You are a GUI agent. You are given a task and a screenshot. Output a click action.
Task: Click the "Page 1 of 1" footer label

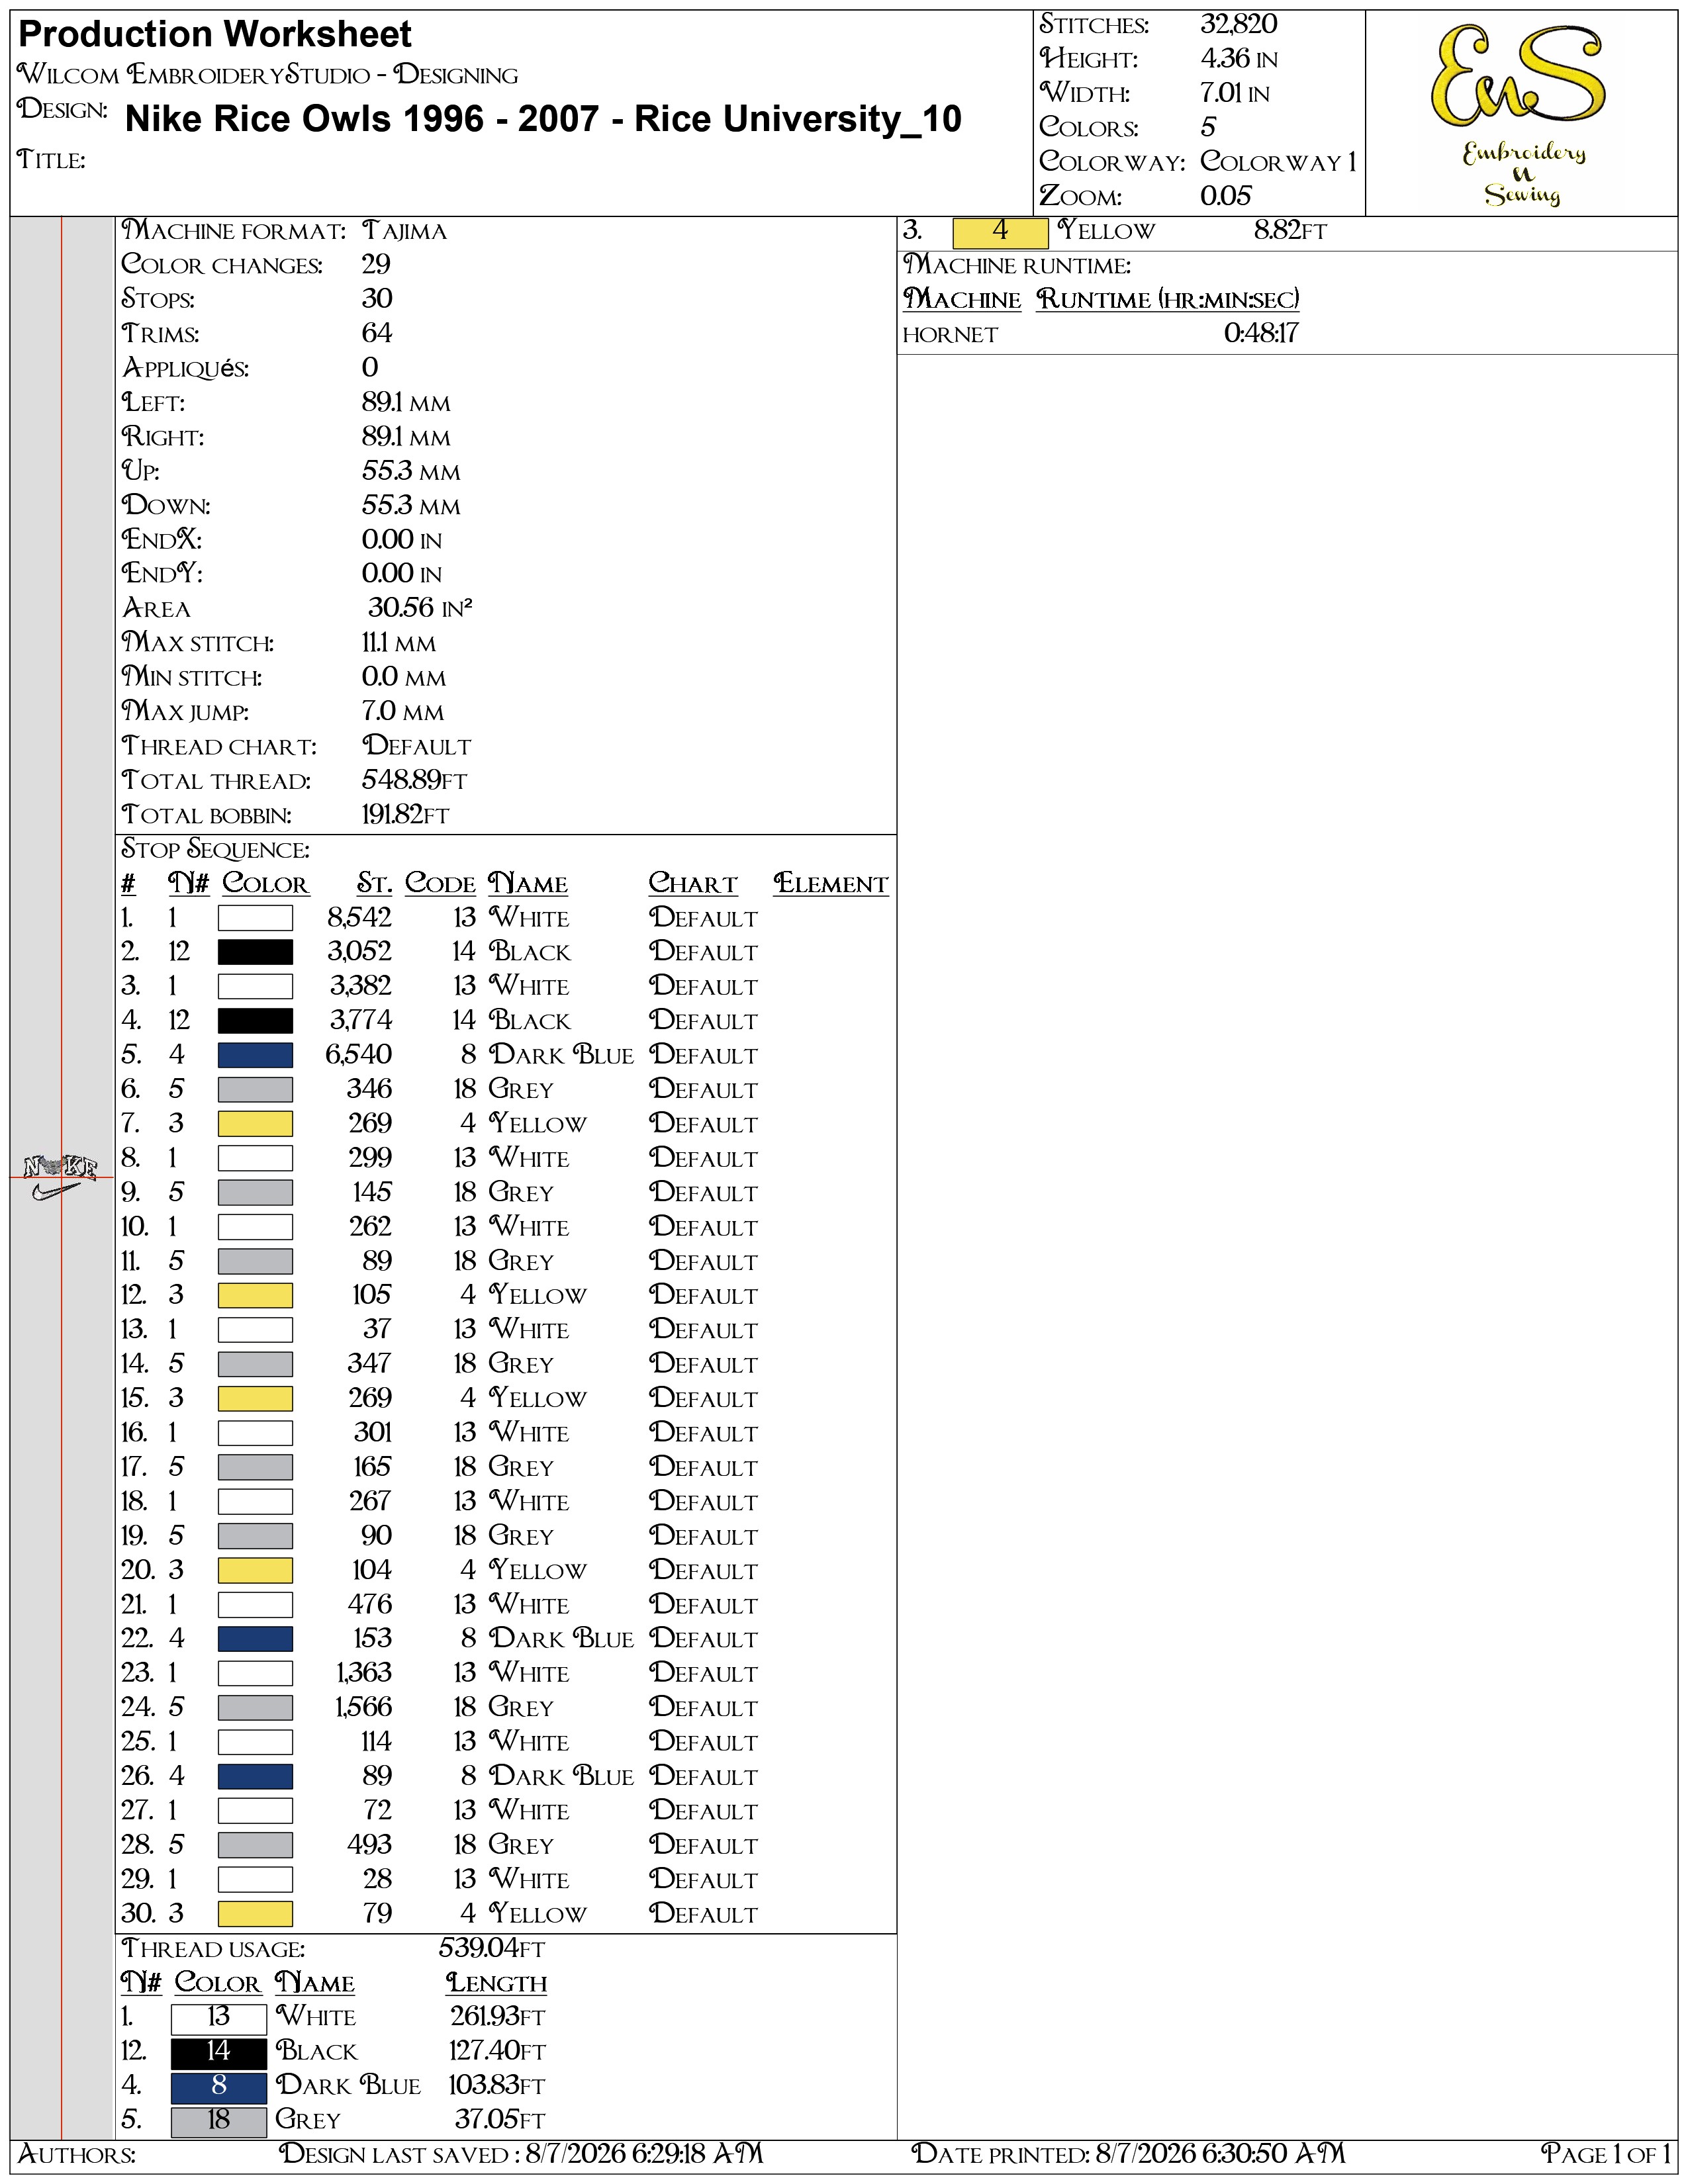(x=1606, y=2153)
